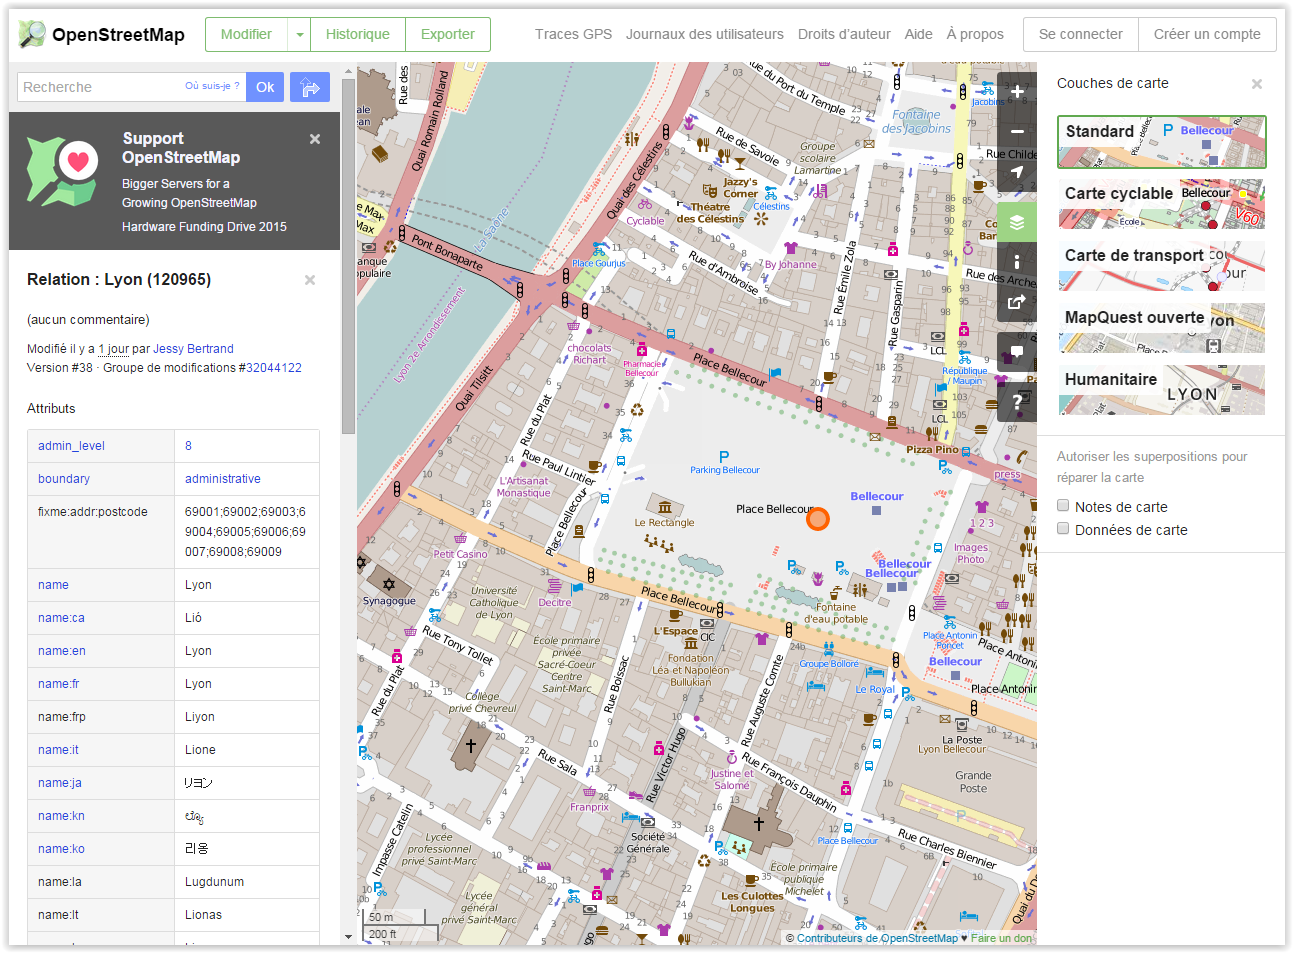The width and height of the screenshot is (1293, 953).
Task: Click the admin_level attribute key link
Action: (x=71, y=446)
